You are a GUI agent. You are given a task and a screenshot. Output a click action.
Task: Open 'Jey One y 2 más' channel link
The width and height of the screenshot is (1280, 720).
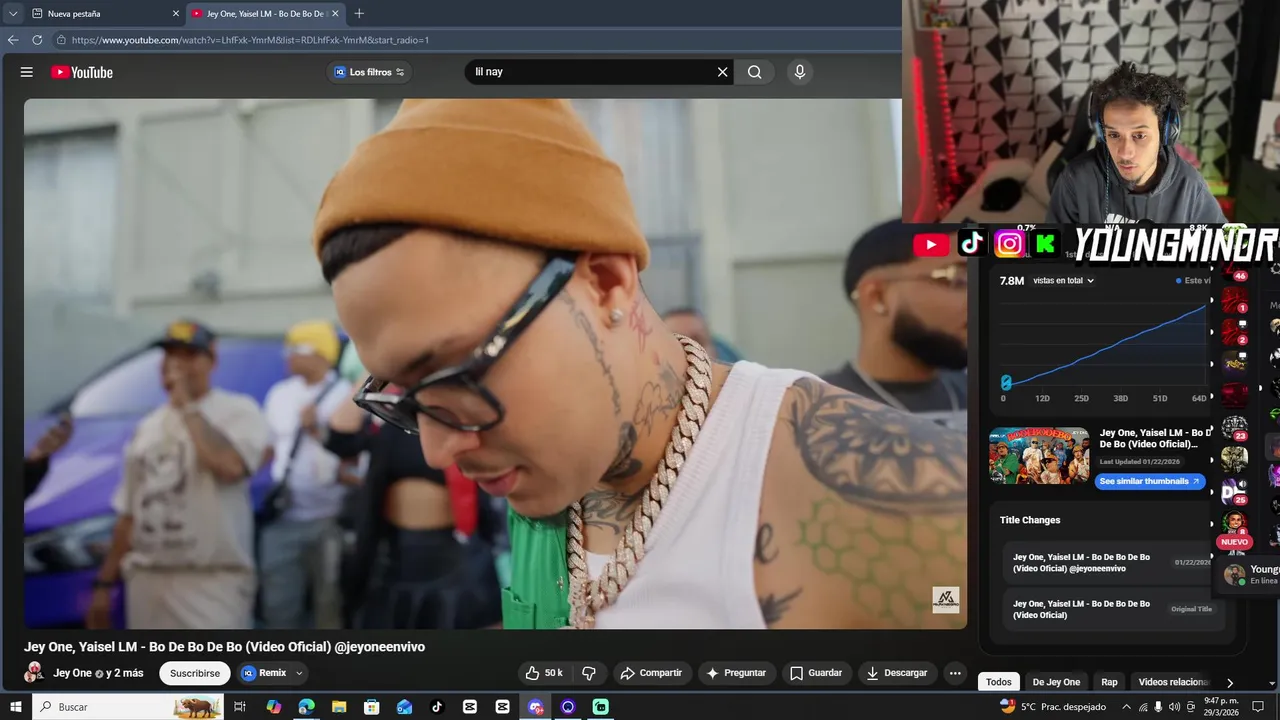point(98,673)
